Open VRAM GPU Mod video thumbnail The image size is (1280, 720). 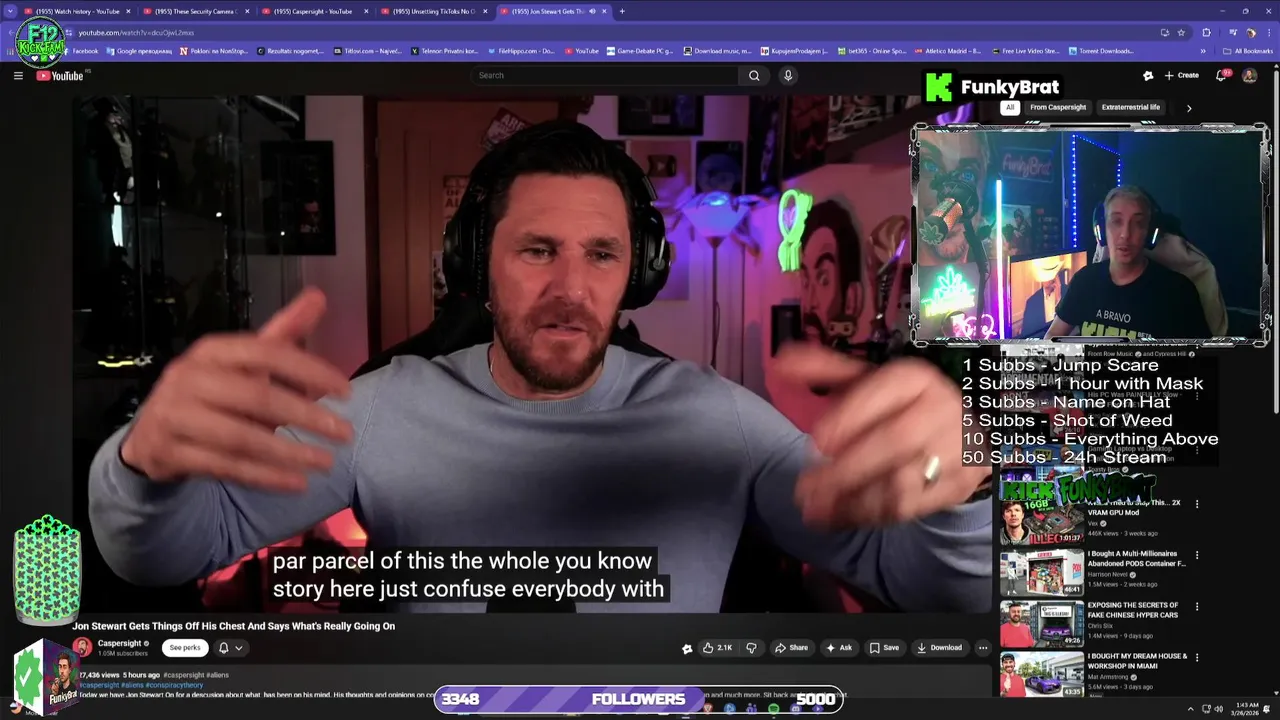click(x=1042, y=521)
